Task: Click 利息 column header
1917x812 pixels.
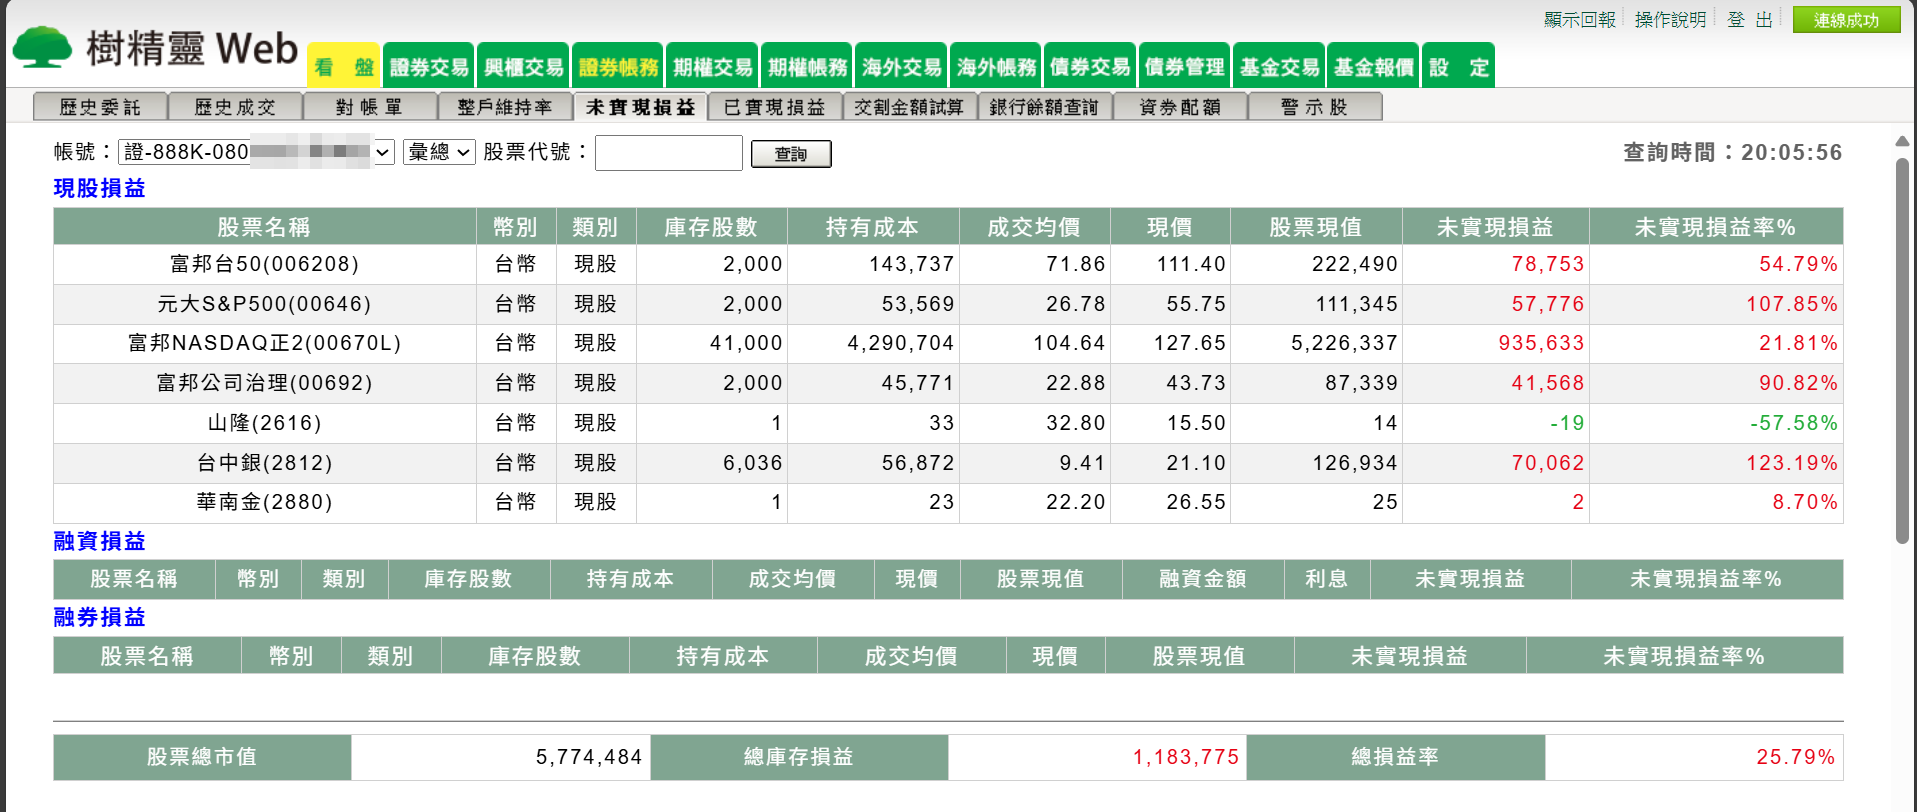Action: (x=1327, y=579)
